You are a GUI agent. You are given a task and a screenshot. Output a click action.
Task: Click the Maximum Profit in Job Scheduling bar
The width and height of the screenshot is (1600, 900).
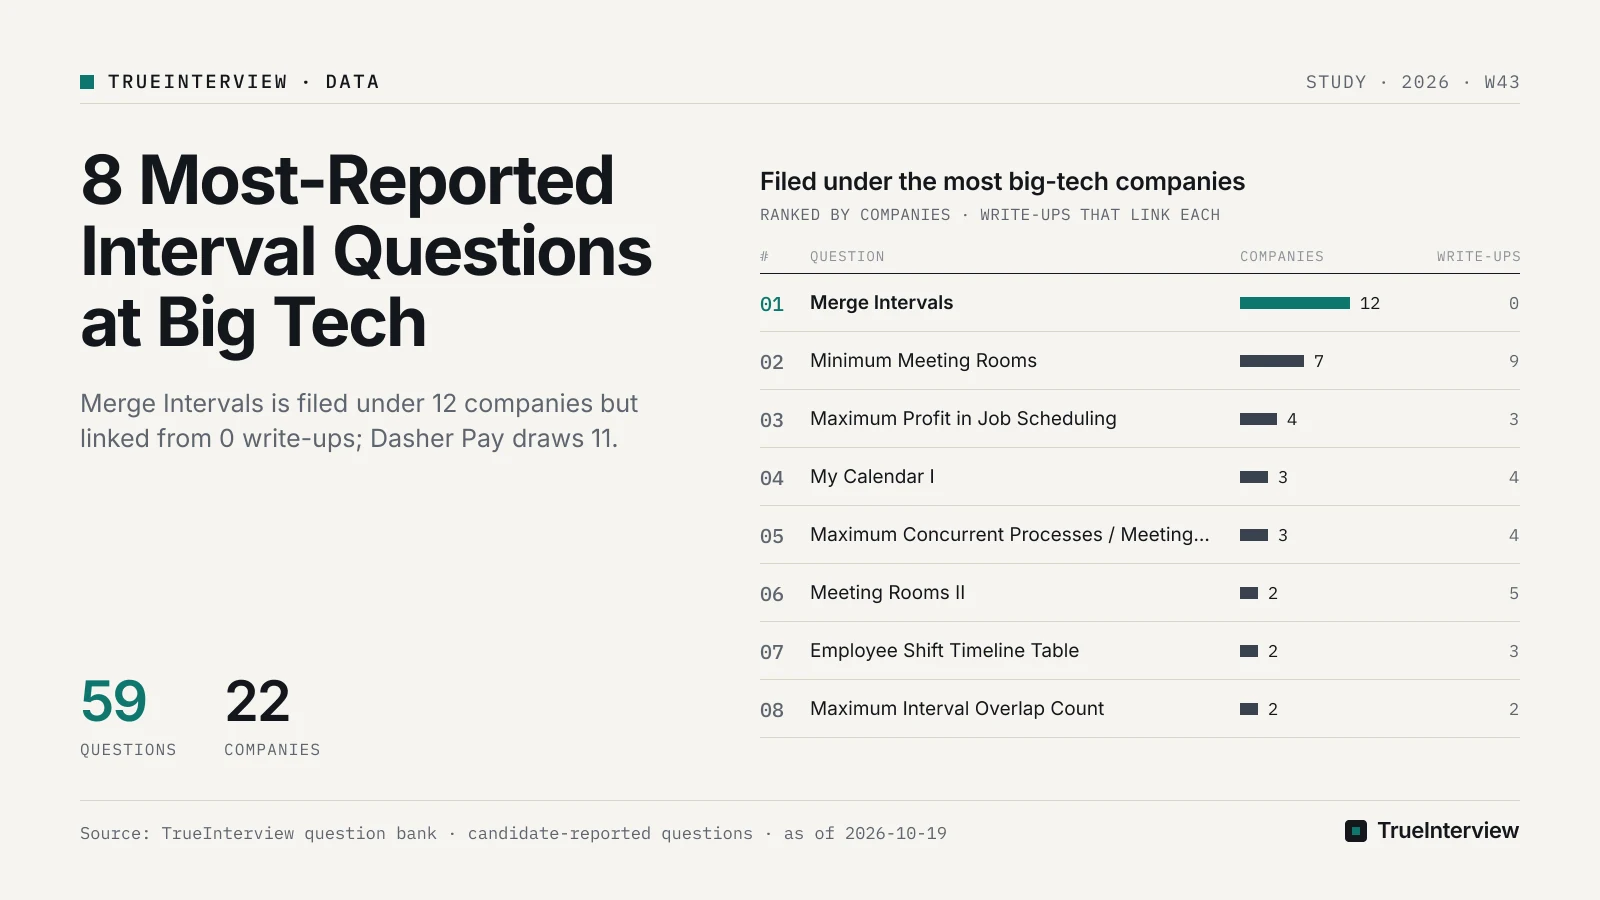(x=1258, y=419)
